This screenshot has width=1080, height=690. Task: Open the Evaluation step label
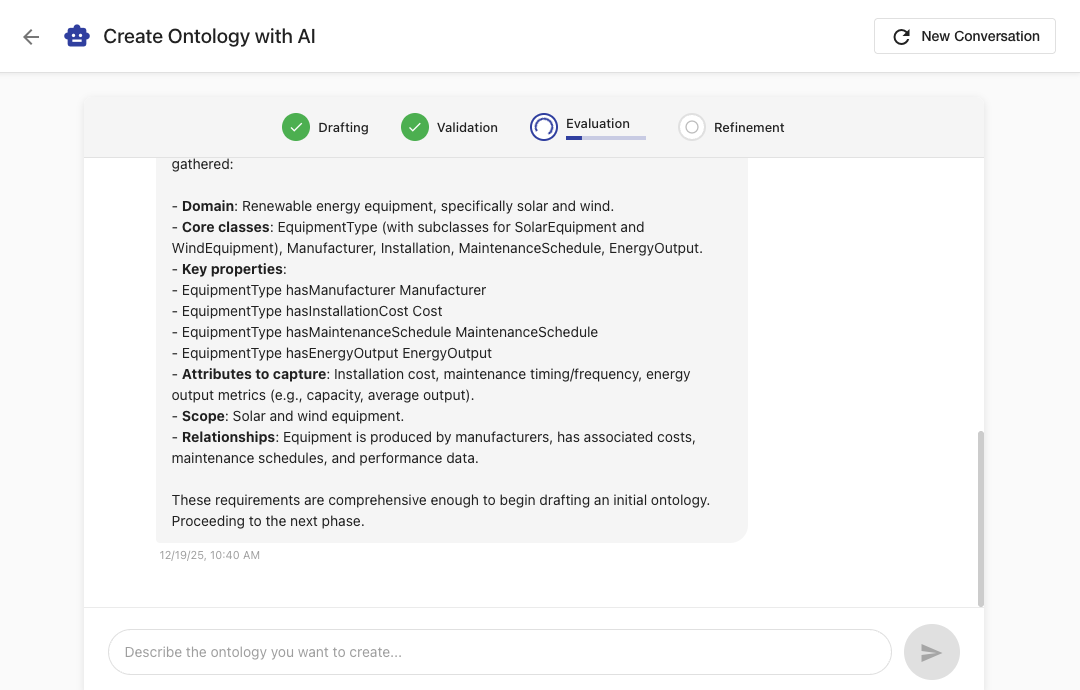(x=598, y=123)
